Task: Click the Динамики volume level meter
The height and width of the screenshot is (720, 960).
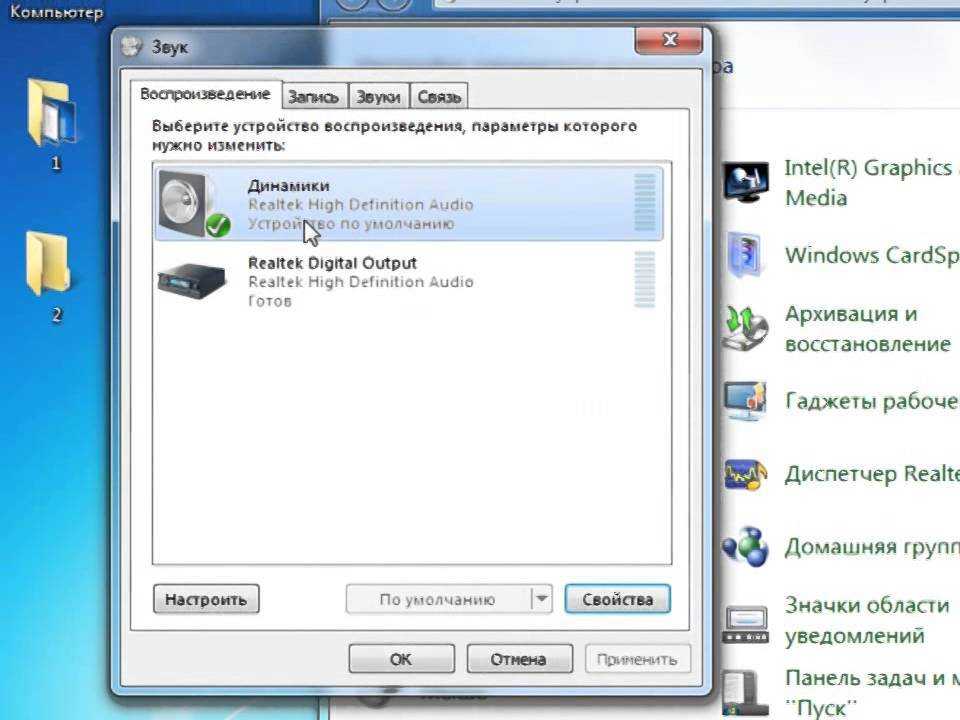Action: point(645,203)
